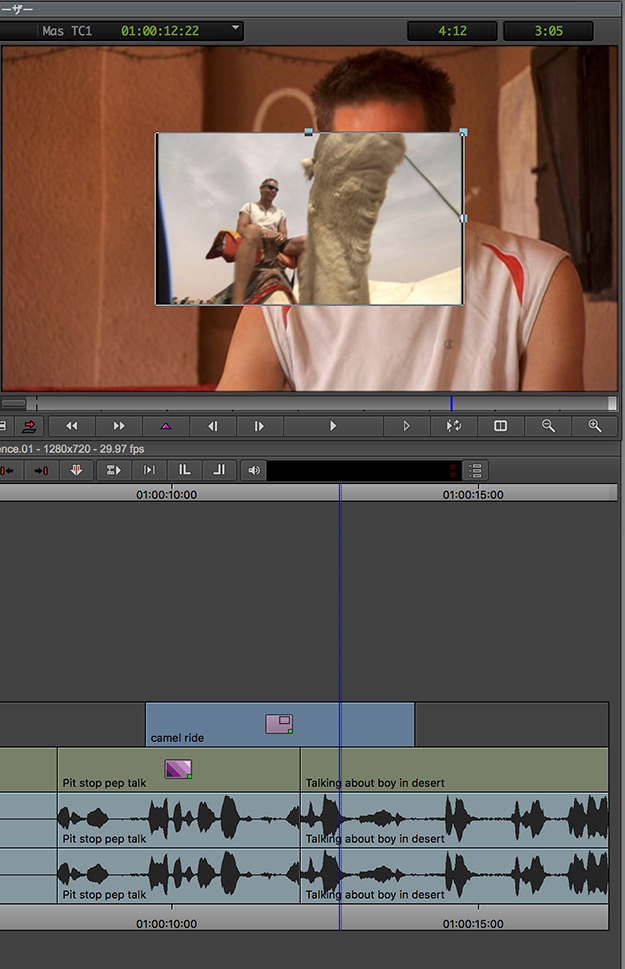Click the Fast Forward button
This screenshot has height=969, width=625.
(119, 426)
